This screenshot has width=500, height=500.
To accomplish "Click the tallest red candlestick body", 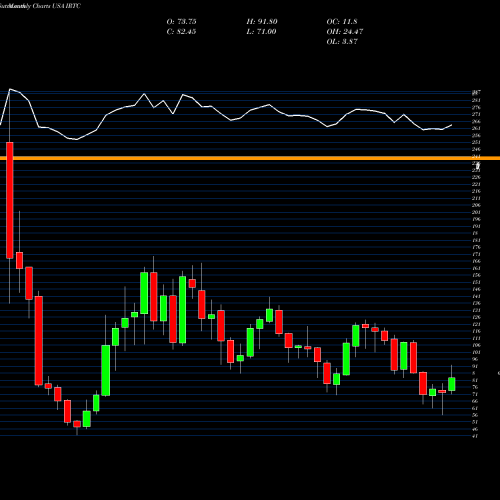I will coord(10,200).
